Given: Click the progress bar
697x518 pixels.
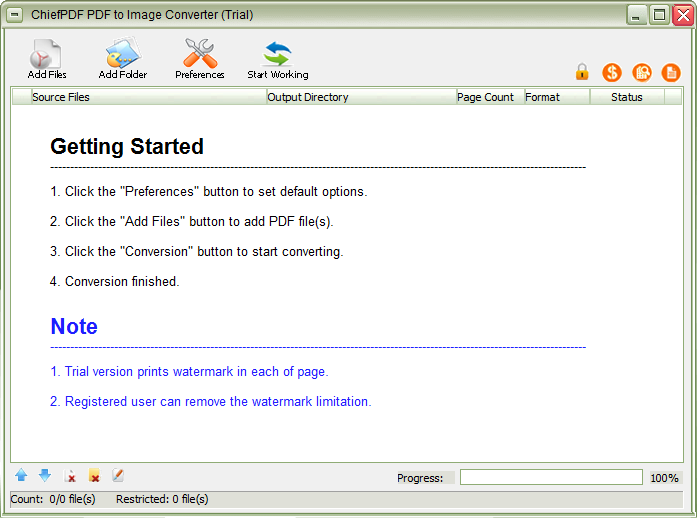Looking at the screenshot, I should [x=551, y=477].
